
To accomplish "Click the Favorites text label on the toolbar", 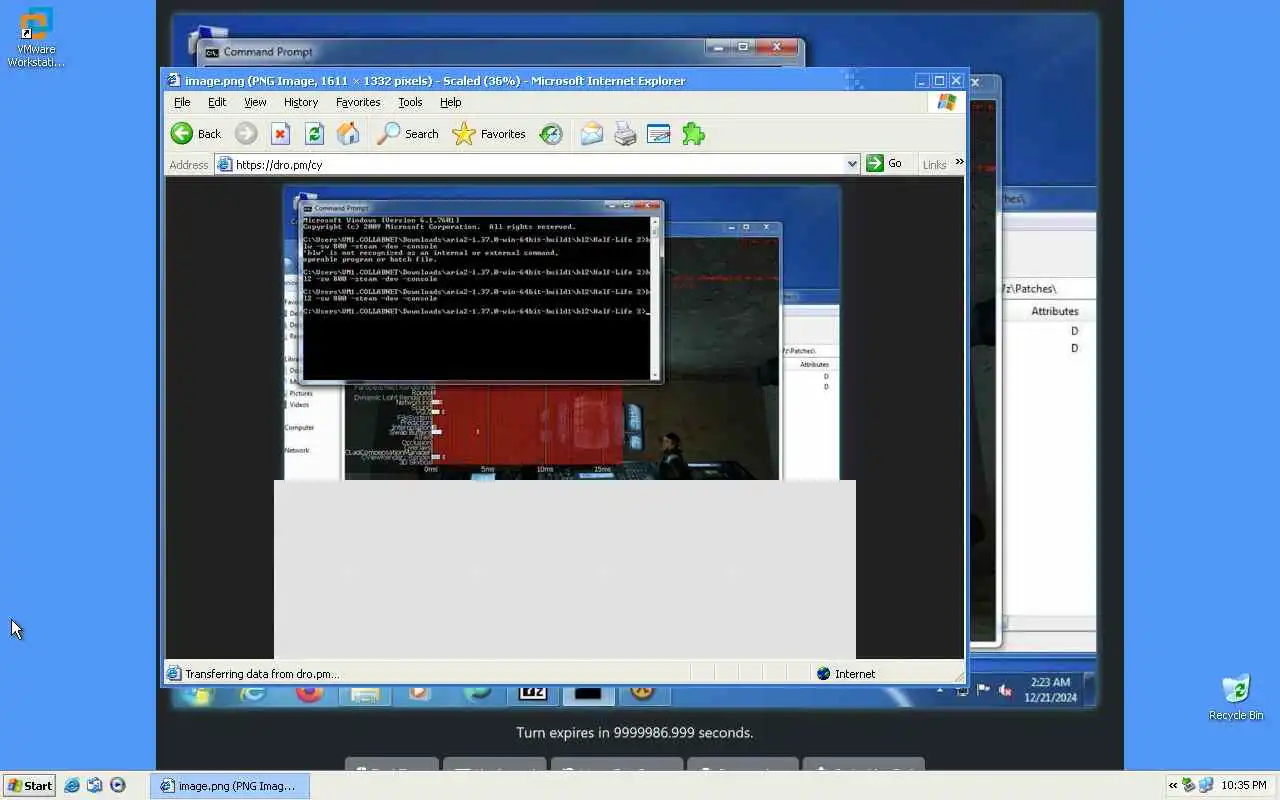I will click(503, 134).
